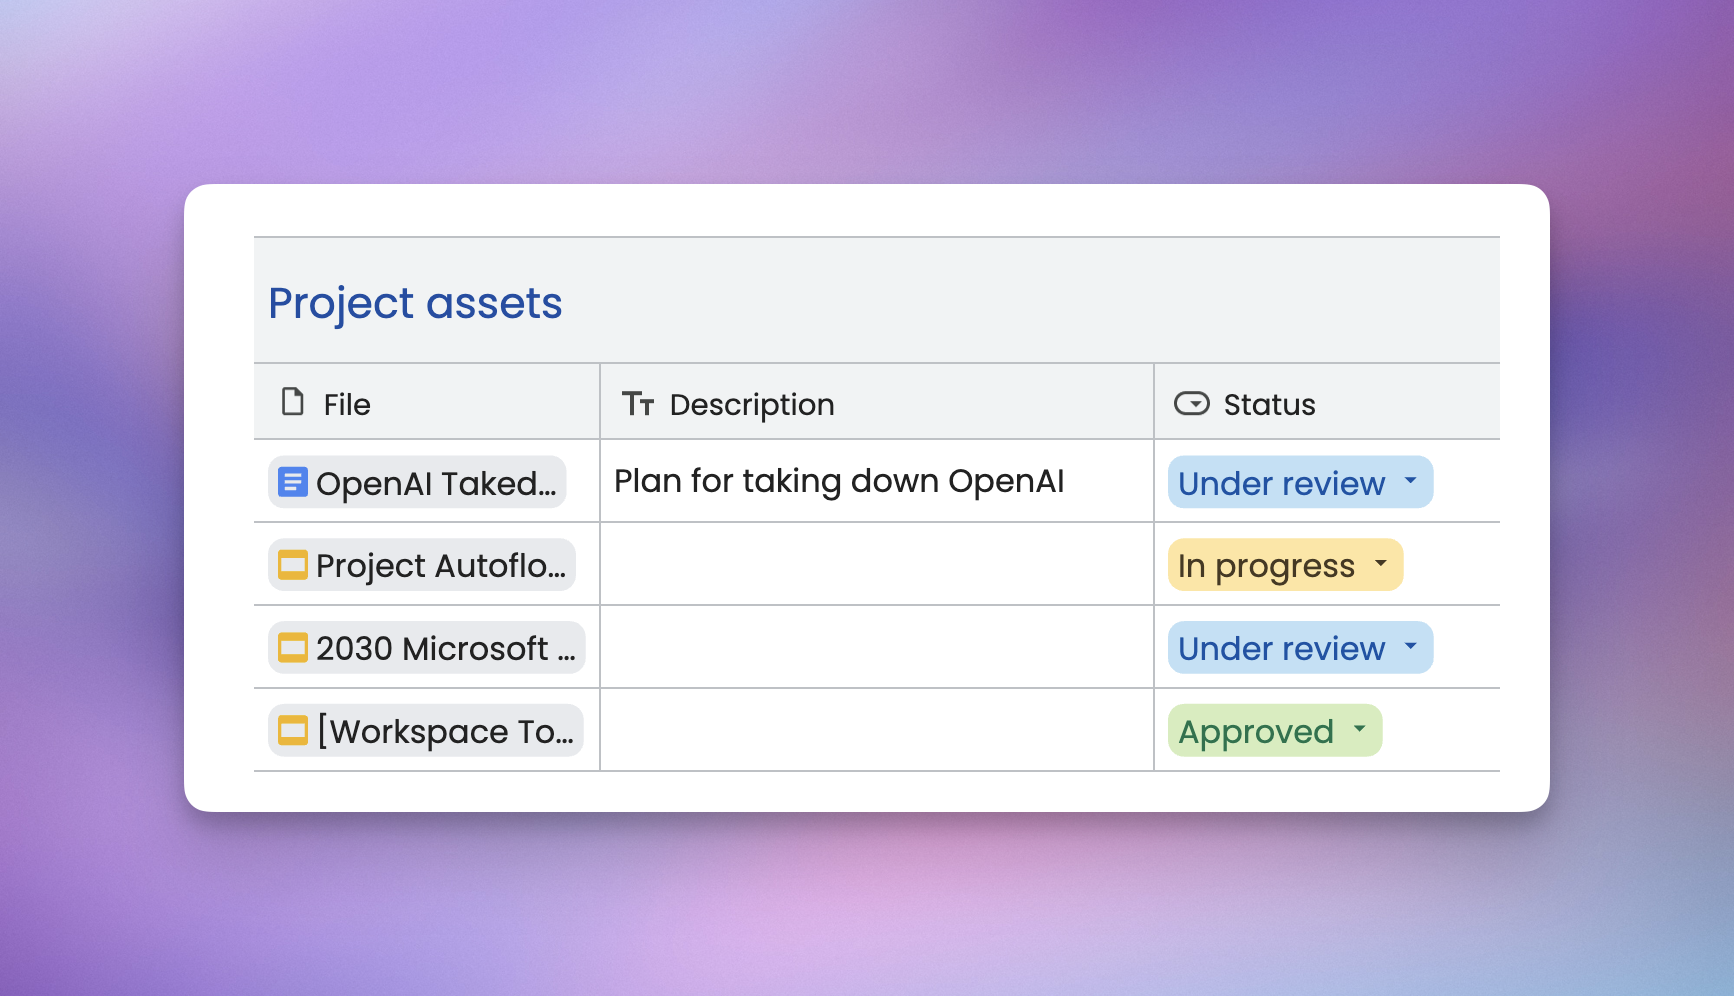1734x996 pixels.
Task: Click the Status column header label
Action: pyautogui.click(x=1269, y=404)
